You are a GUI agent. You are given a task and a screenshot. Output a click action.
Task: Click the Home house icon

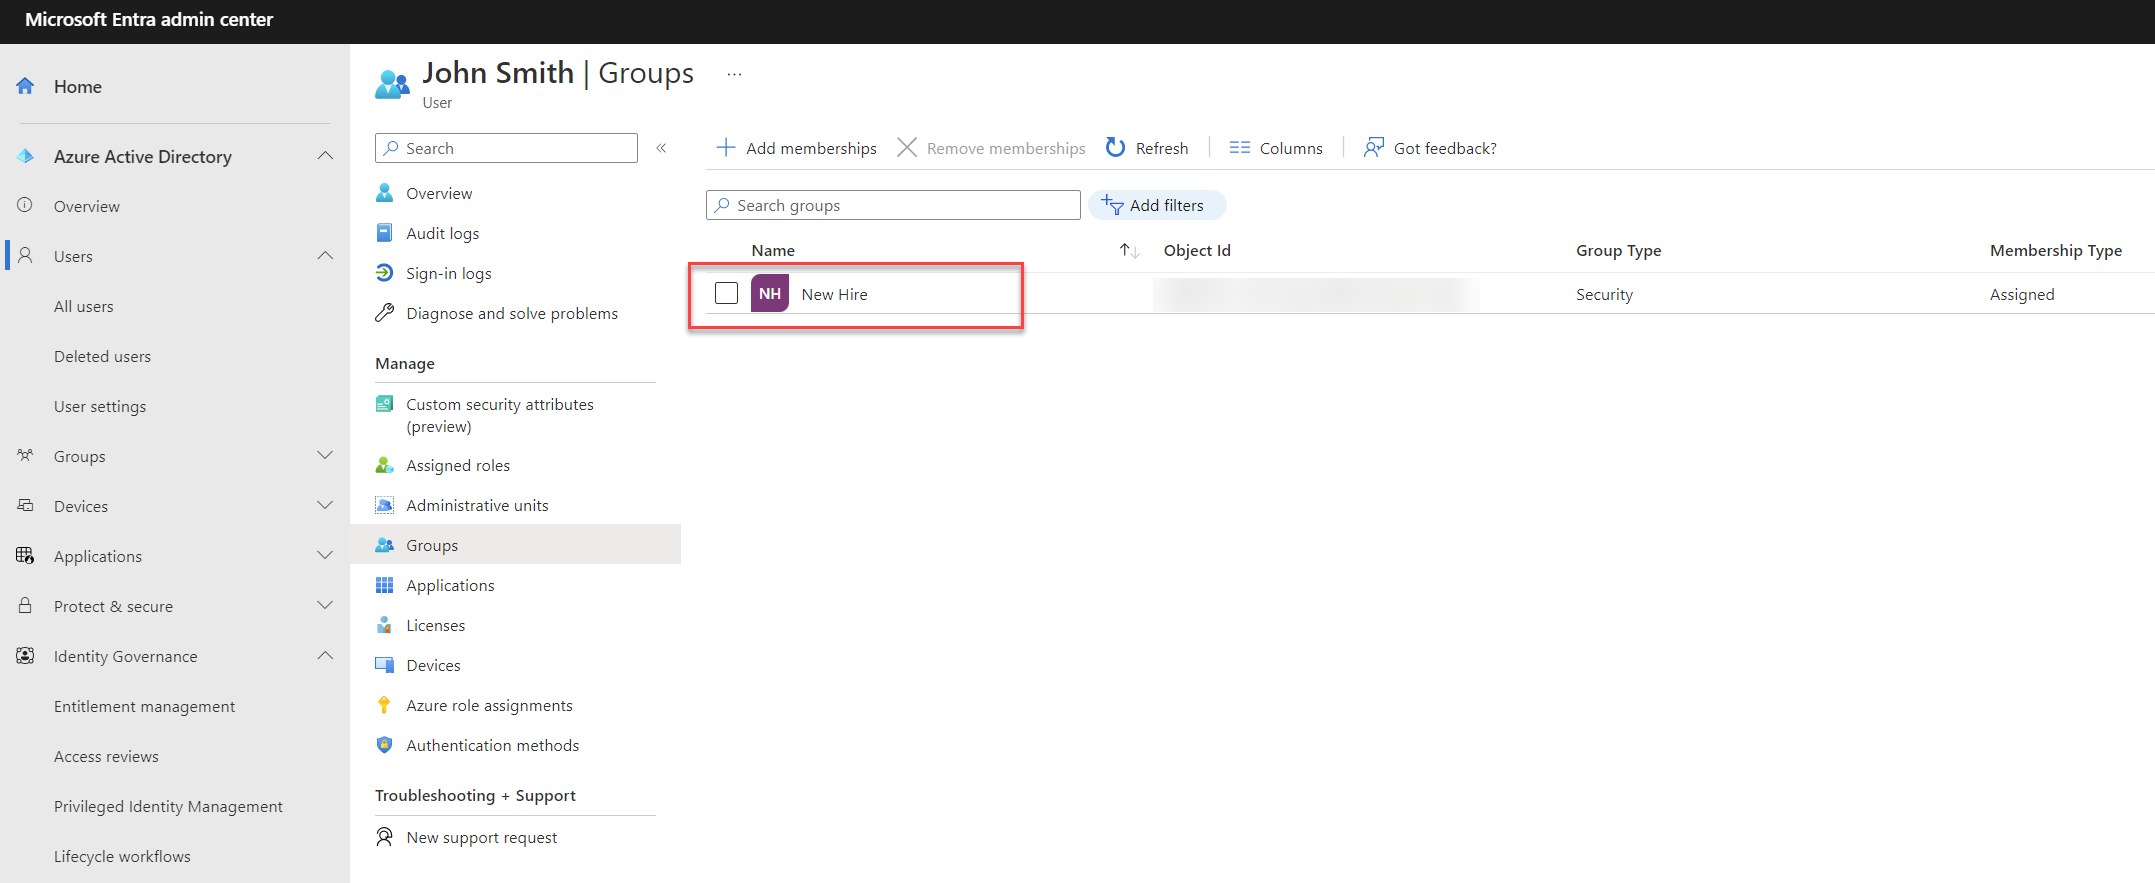(x=26, y=86)
